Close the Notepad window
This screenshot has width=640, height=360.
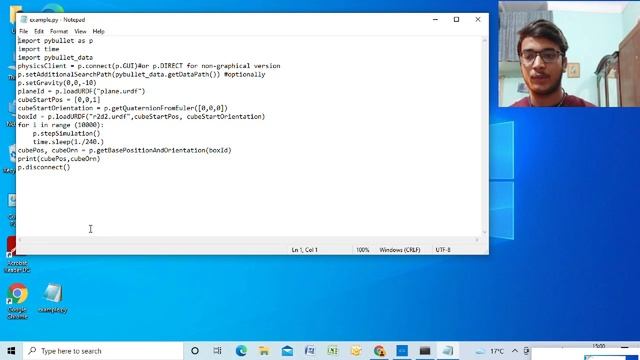[x=478, y=19]
